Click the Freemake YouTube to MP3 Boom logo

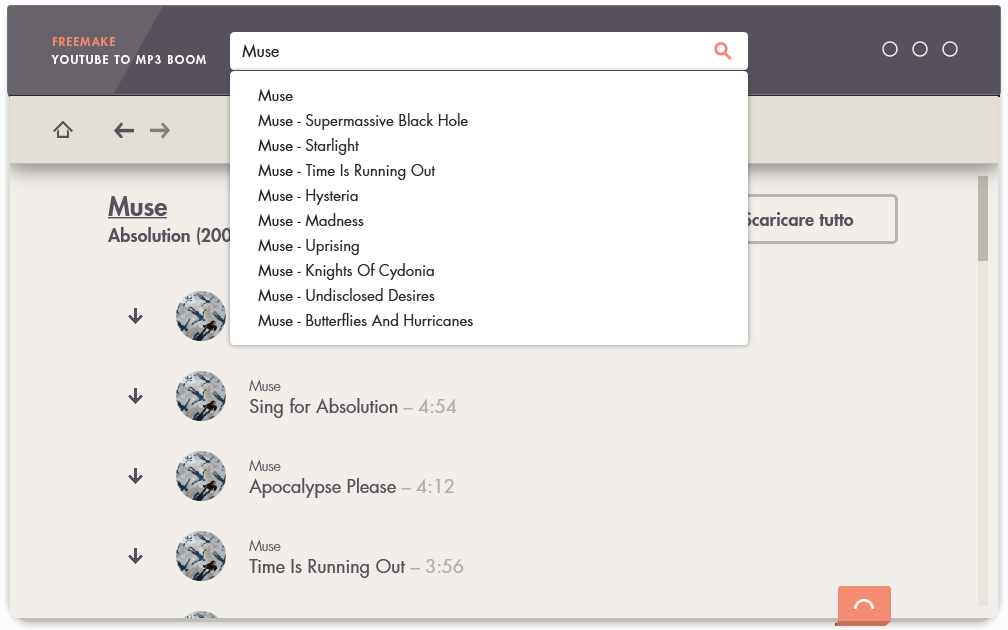pos(129,51)
